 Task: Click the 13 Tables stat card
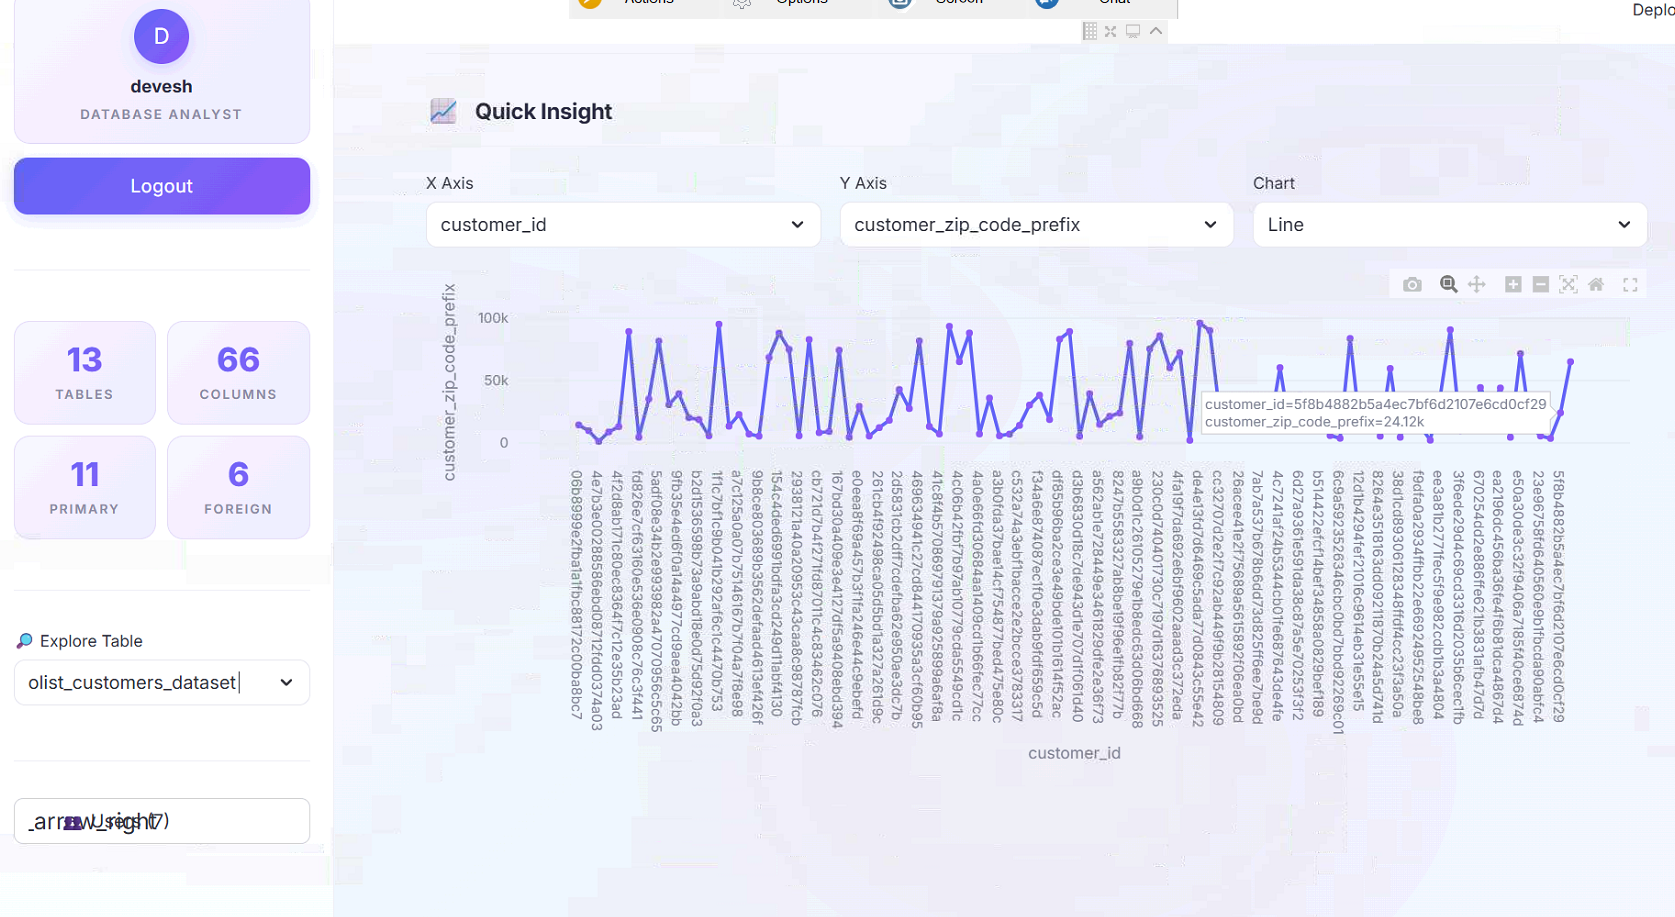point(85,373)
